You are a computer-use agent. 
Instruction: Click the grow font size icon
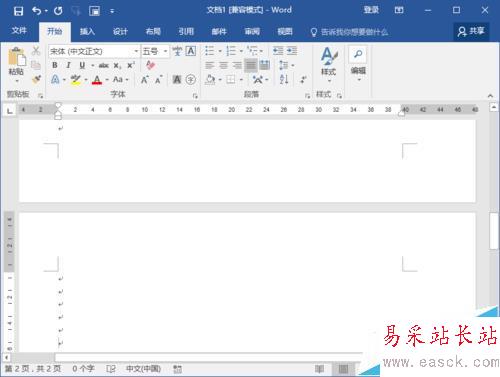[x=144, y=80]
